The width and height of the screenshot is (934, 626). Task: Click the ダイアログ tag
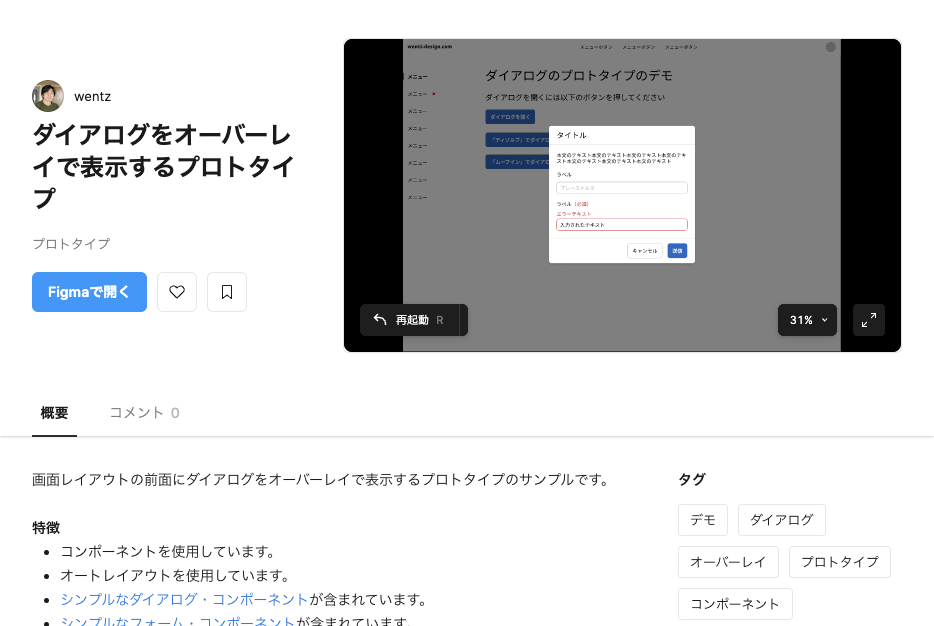click(x=781, y=520)
